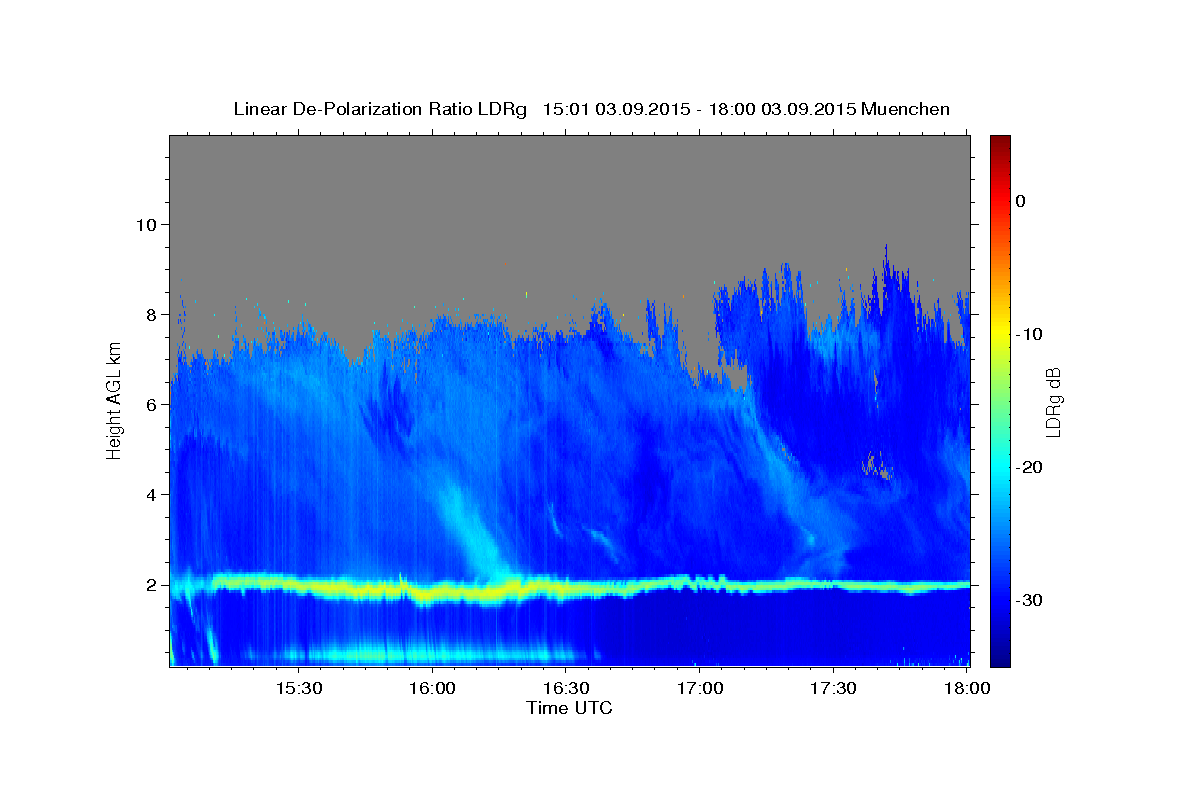Click the gray no-data region above 10 km

[570, 180]
